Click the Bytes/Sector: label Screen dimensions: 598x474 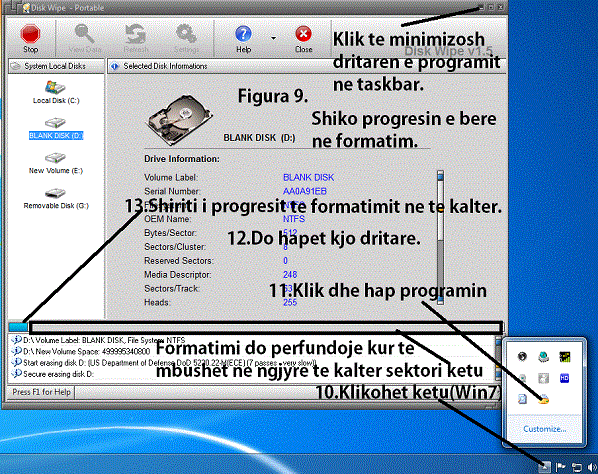coord(170,233)
